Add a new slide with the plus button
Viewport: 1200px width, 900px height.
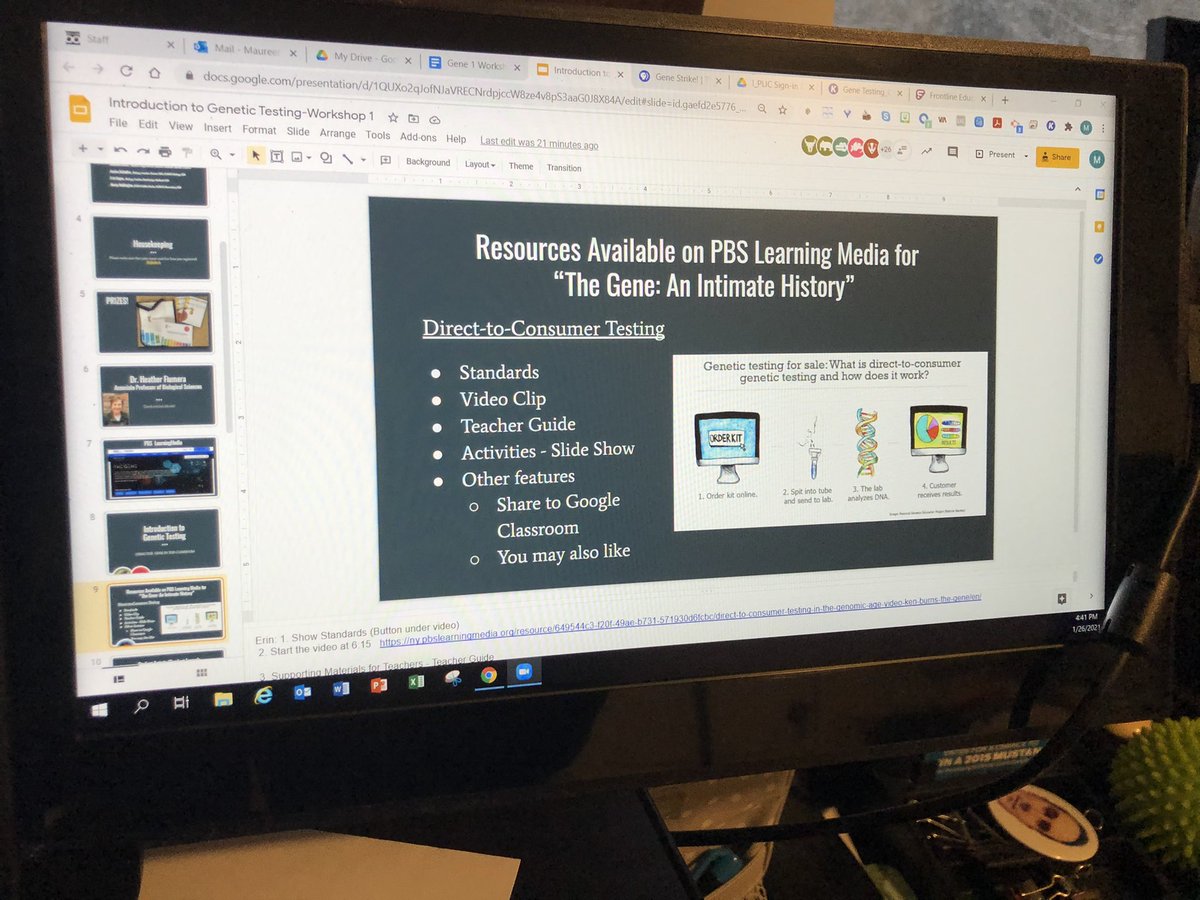[82, 149]
